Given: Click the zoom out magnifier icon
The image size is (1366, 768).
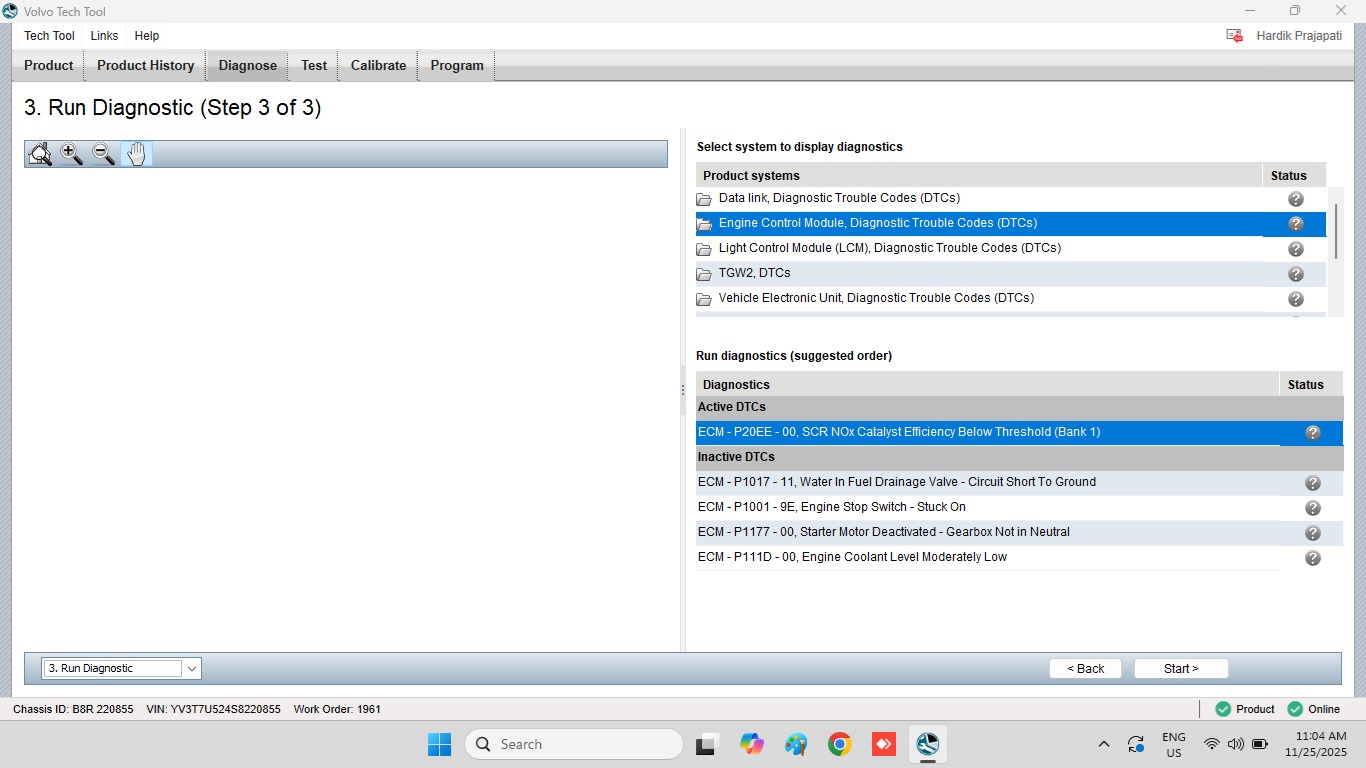Looking at the screenshot, I should pyautogui.click(x=104, y=154).
